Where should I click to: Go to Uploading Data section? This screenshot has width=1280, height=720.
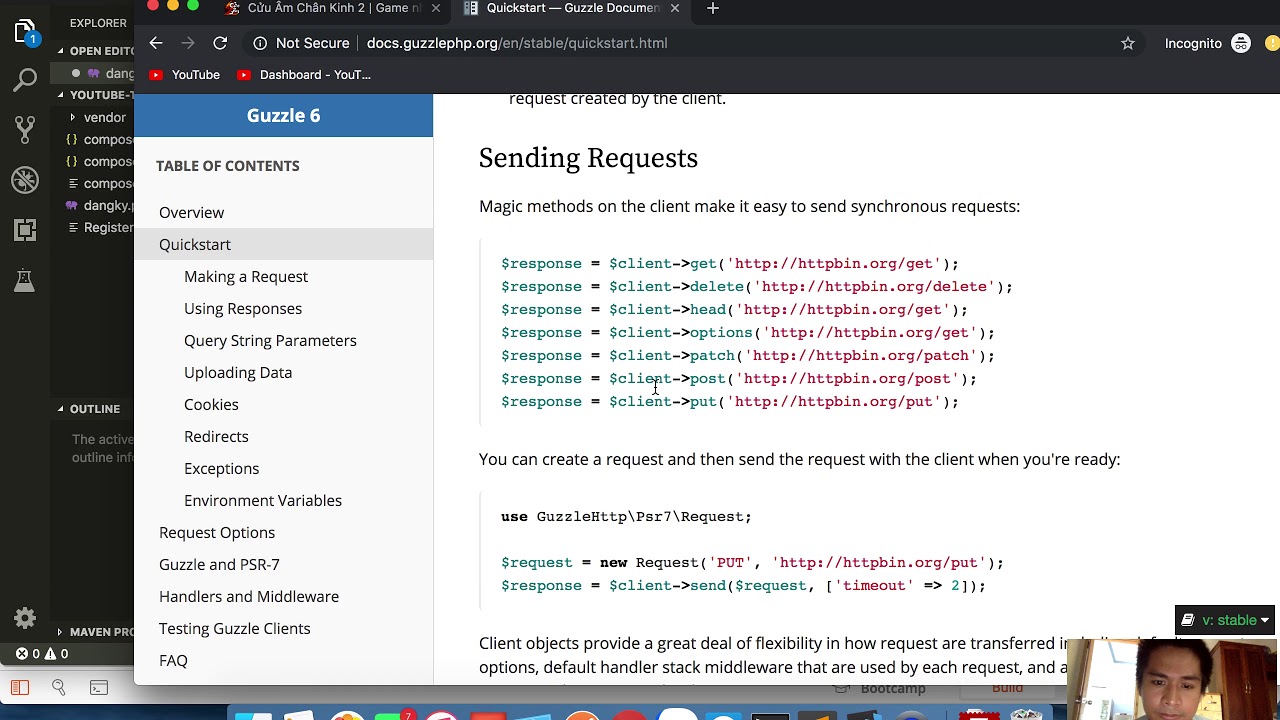coord(238,372)
